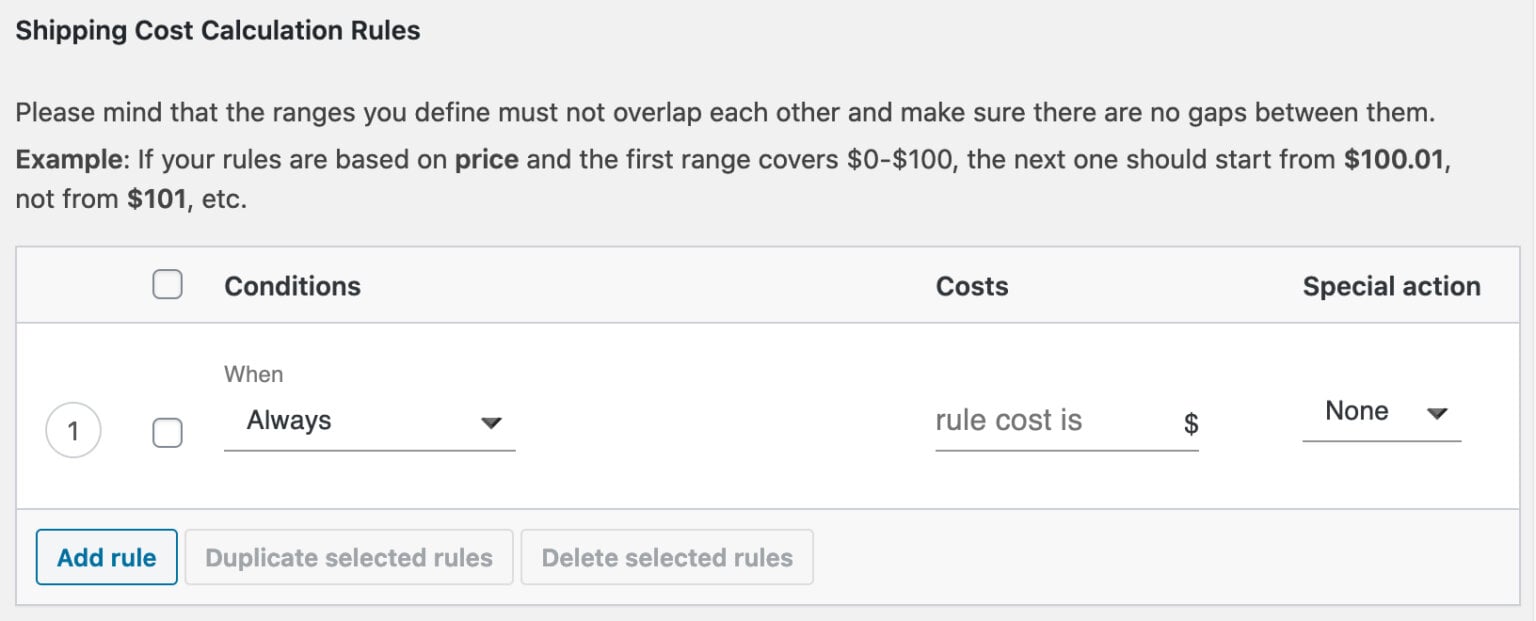The width and height of the screenshot is (1536, 621).
Task: Click the Special action column header
Action: (x=1391, y=286)
